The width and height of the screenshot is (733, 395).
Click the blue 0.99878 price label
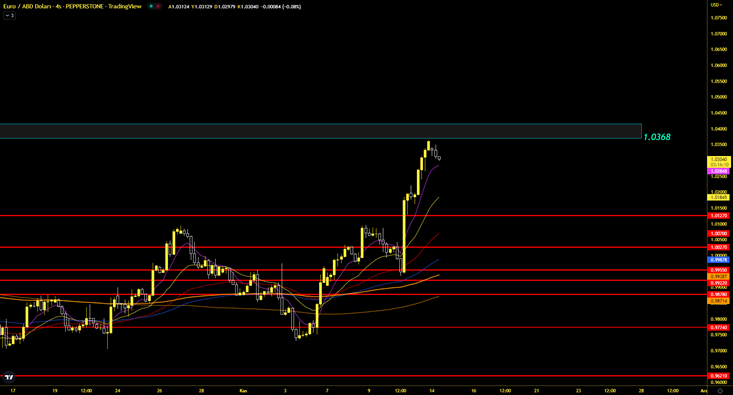(719, 260)
